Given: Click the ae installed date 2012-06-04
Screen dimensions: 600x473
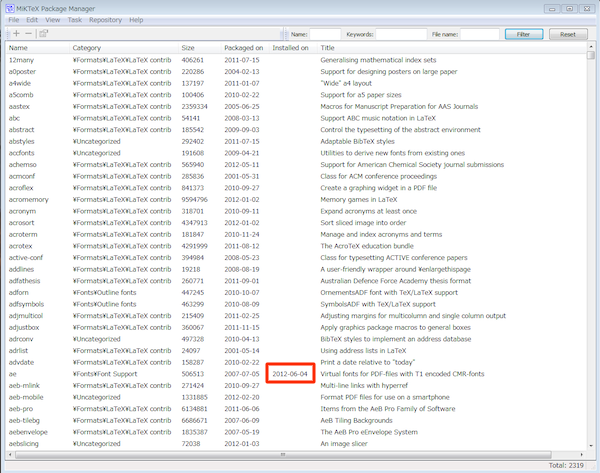Looking at the screenshot, I should coord(290,374).
